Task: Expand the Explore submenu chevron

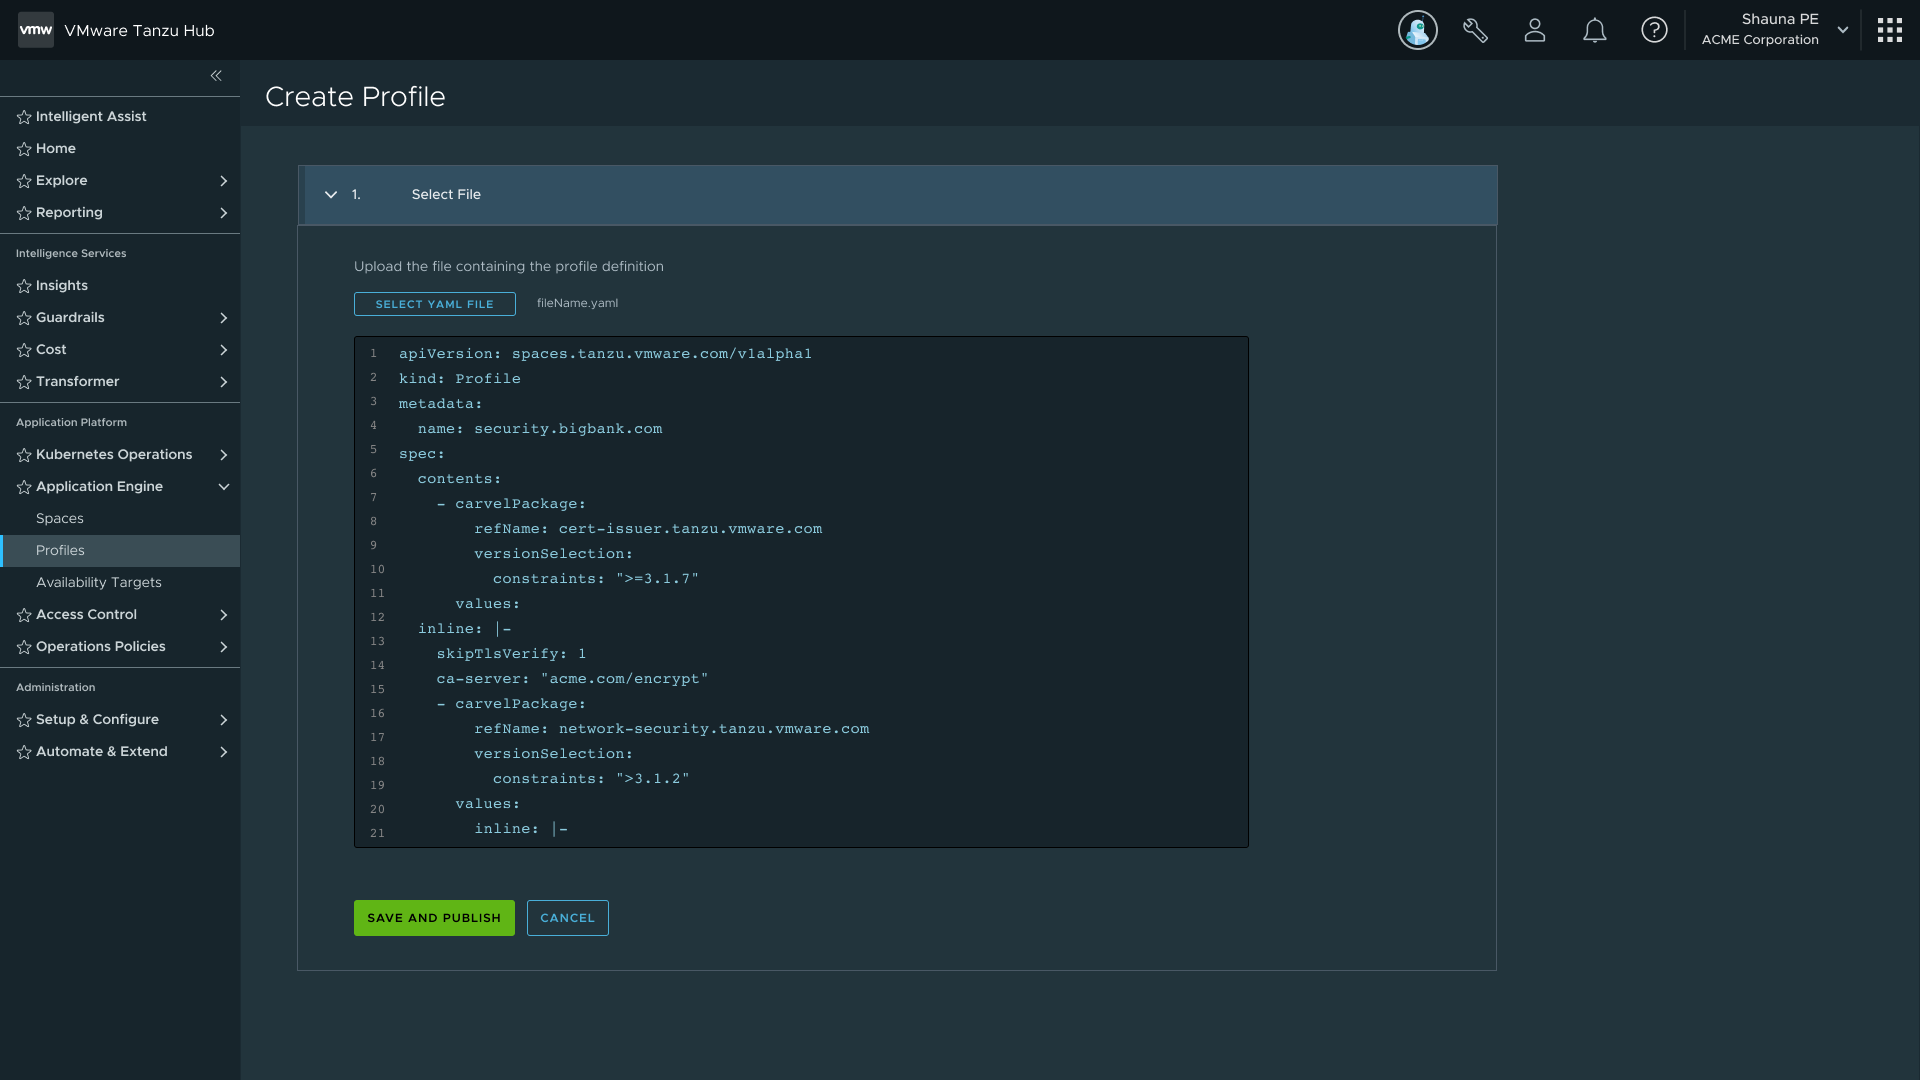Action: (223, 181)
